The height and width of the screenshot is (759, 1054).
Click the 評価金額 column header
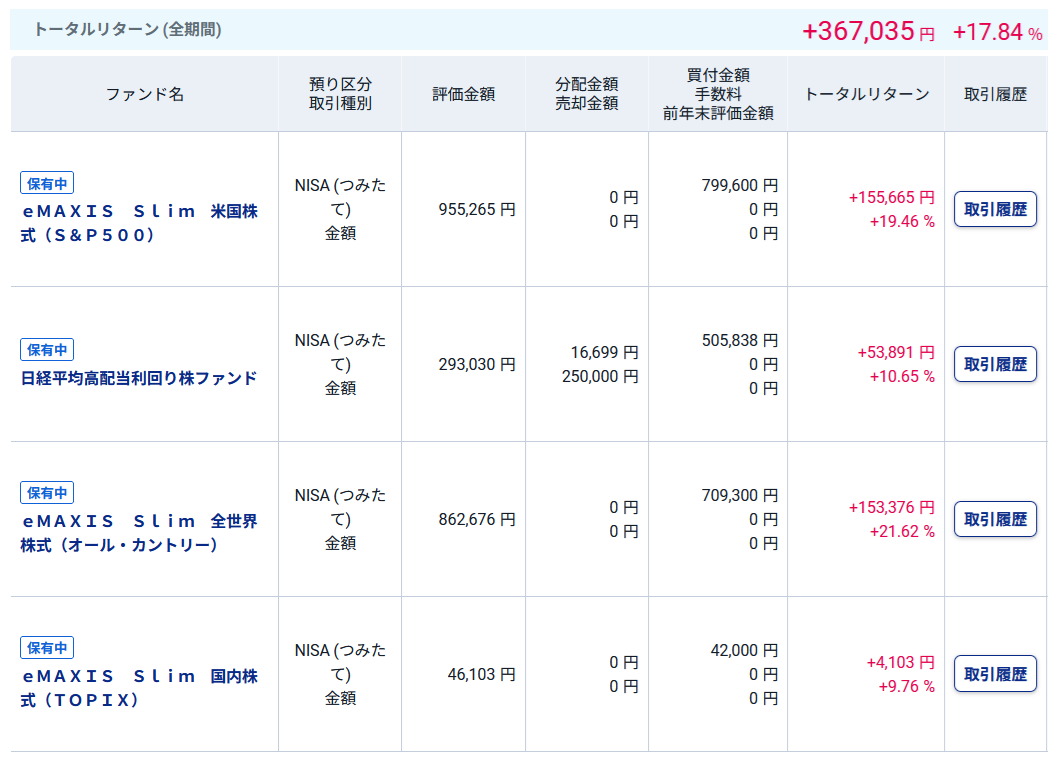(463, 94)
